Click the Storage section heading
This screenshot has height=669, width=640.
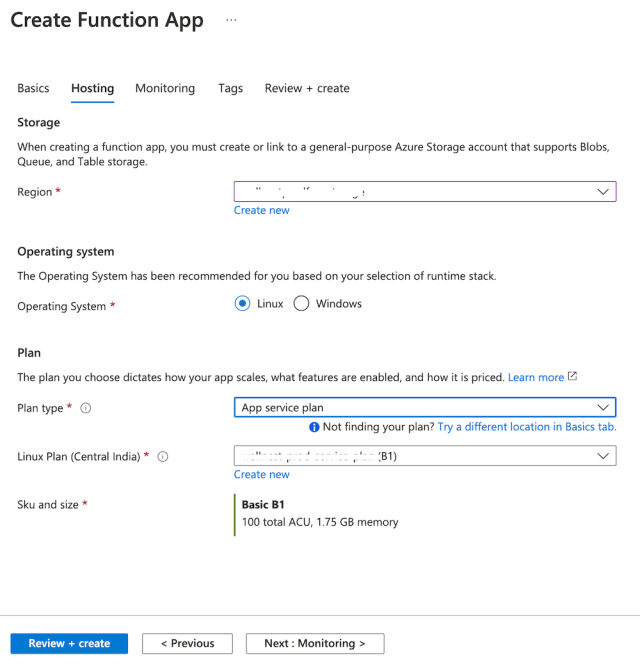coord(38,122)
